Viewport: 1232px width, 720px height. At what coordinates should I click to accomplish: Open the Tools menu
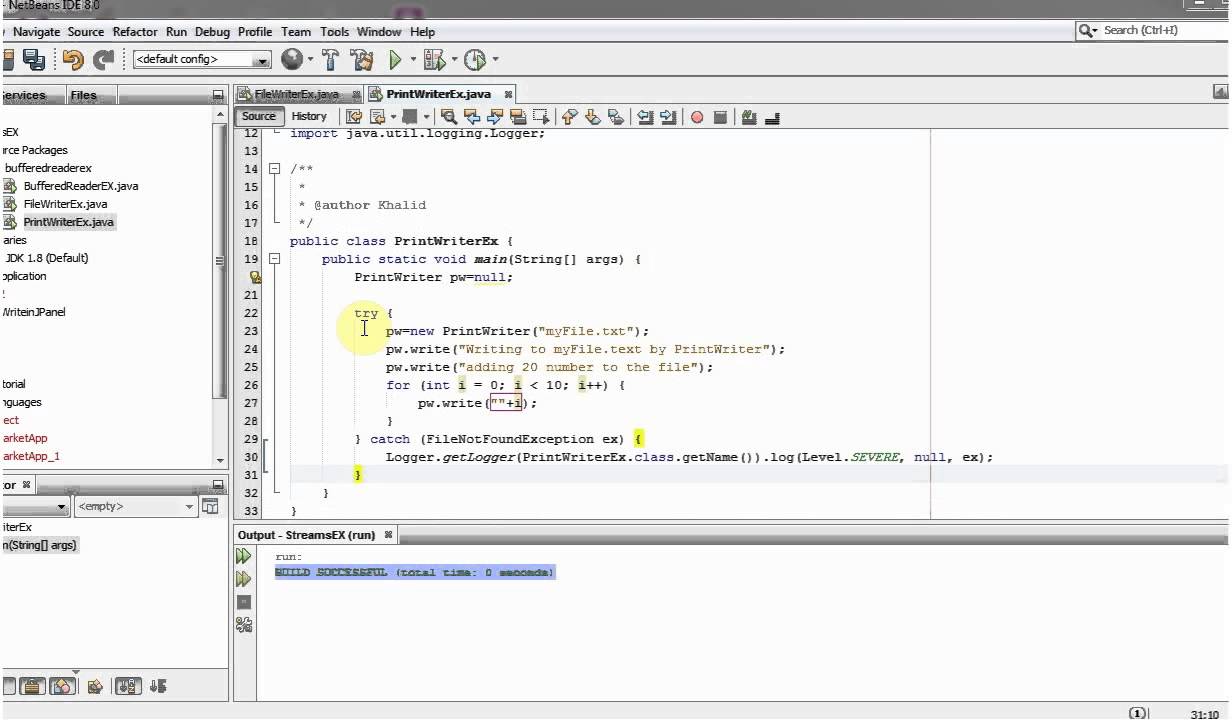point(334,32)
